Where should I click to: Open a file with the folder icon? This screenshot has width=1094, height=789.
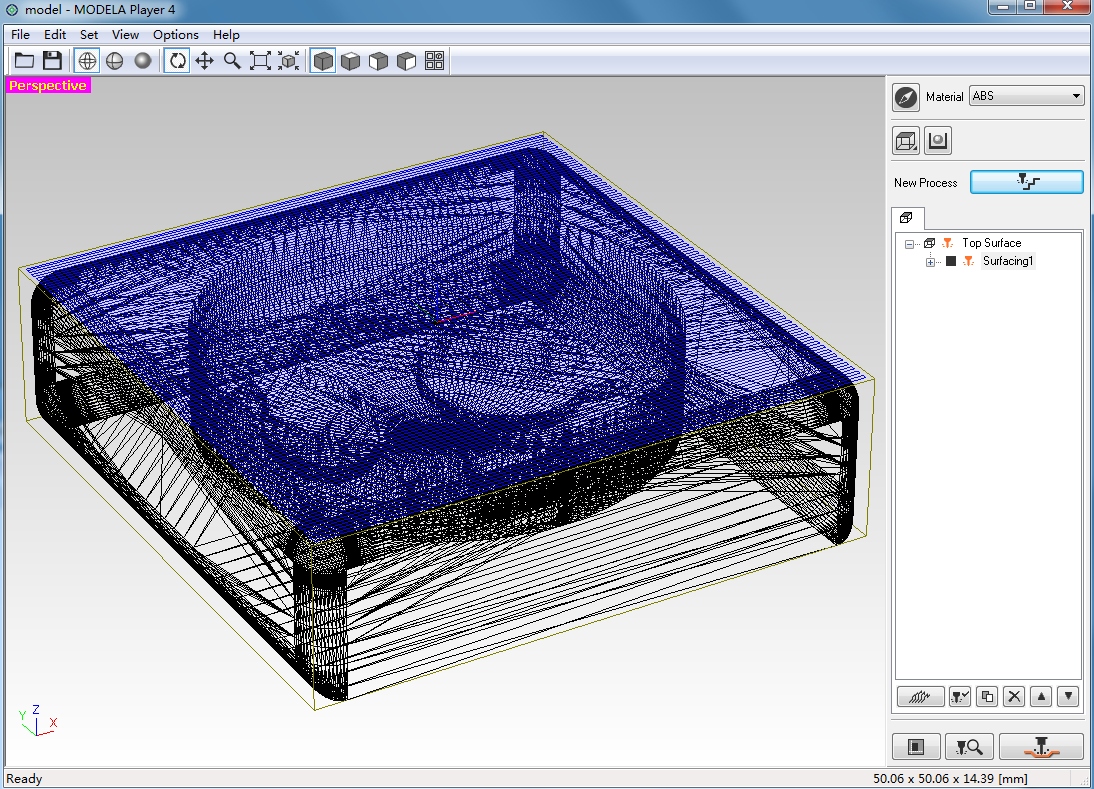point(24,61)
